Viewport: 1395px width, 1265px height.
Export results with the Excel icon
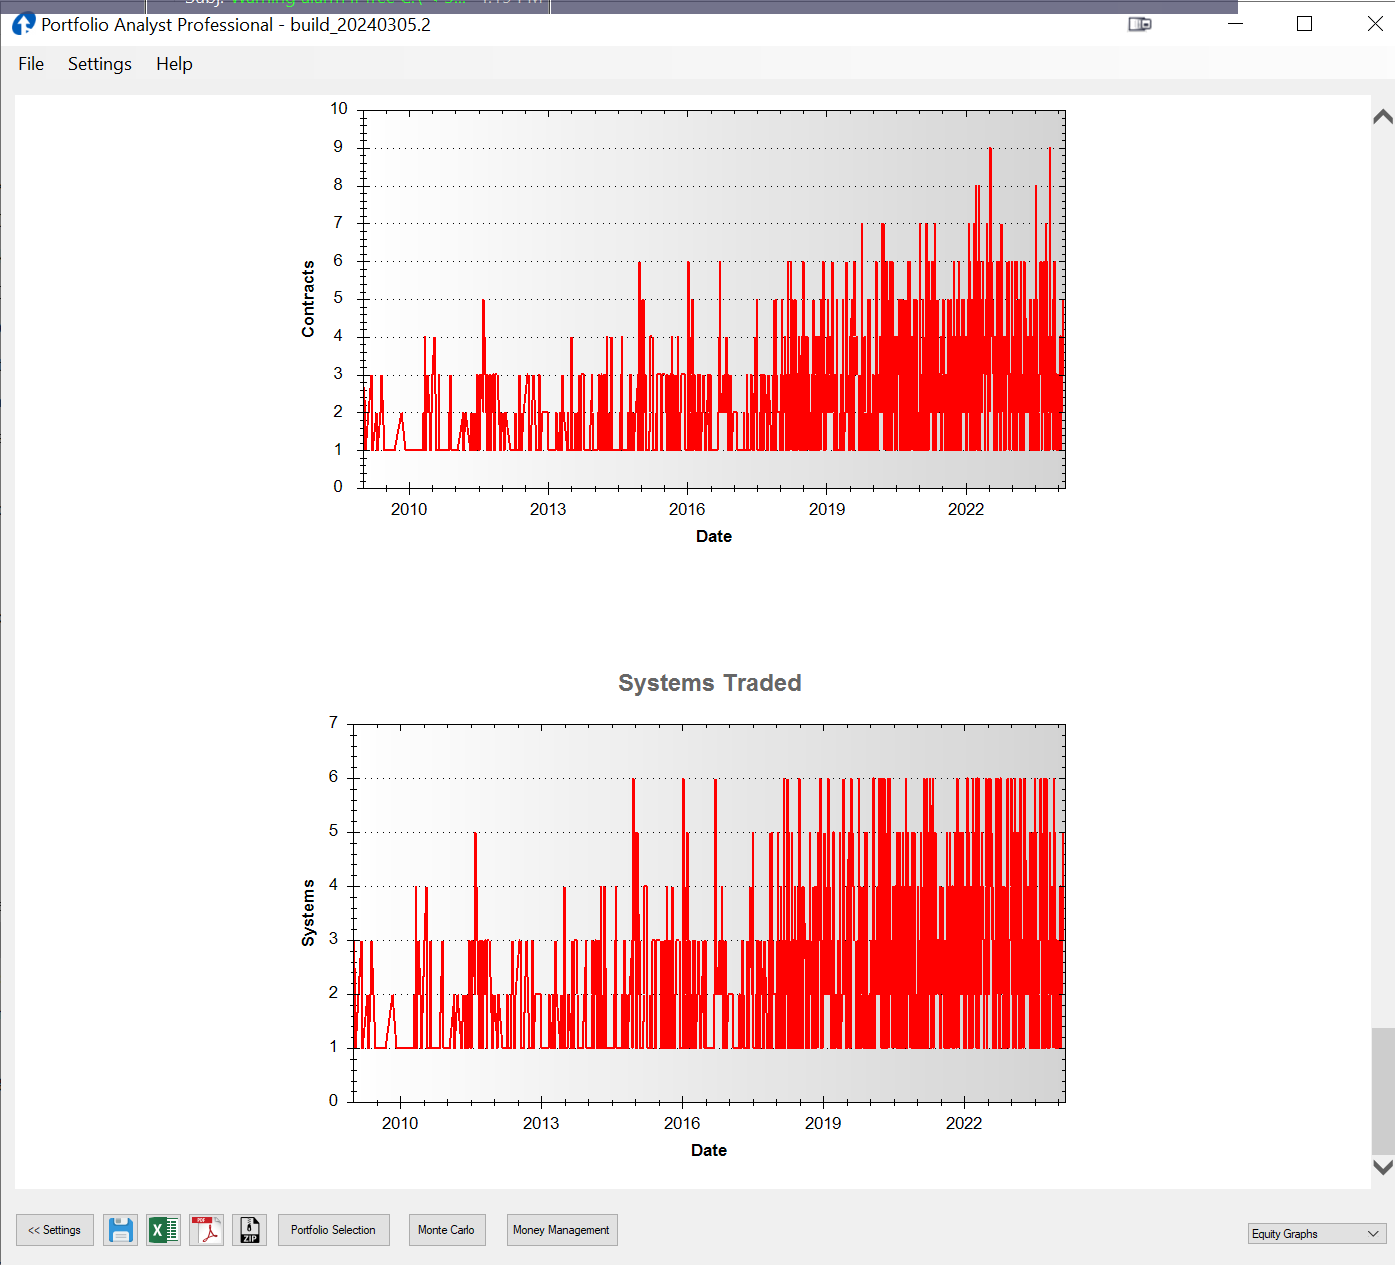tap(163, 1230)
